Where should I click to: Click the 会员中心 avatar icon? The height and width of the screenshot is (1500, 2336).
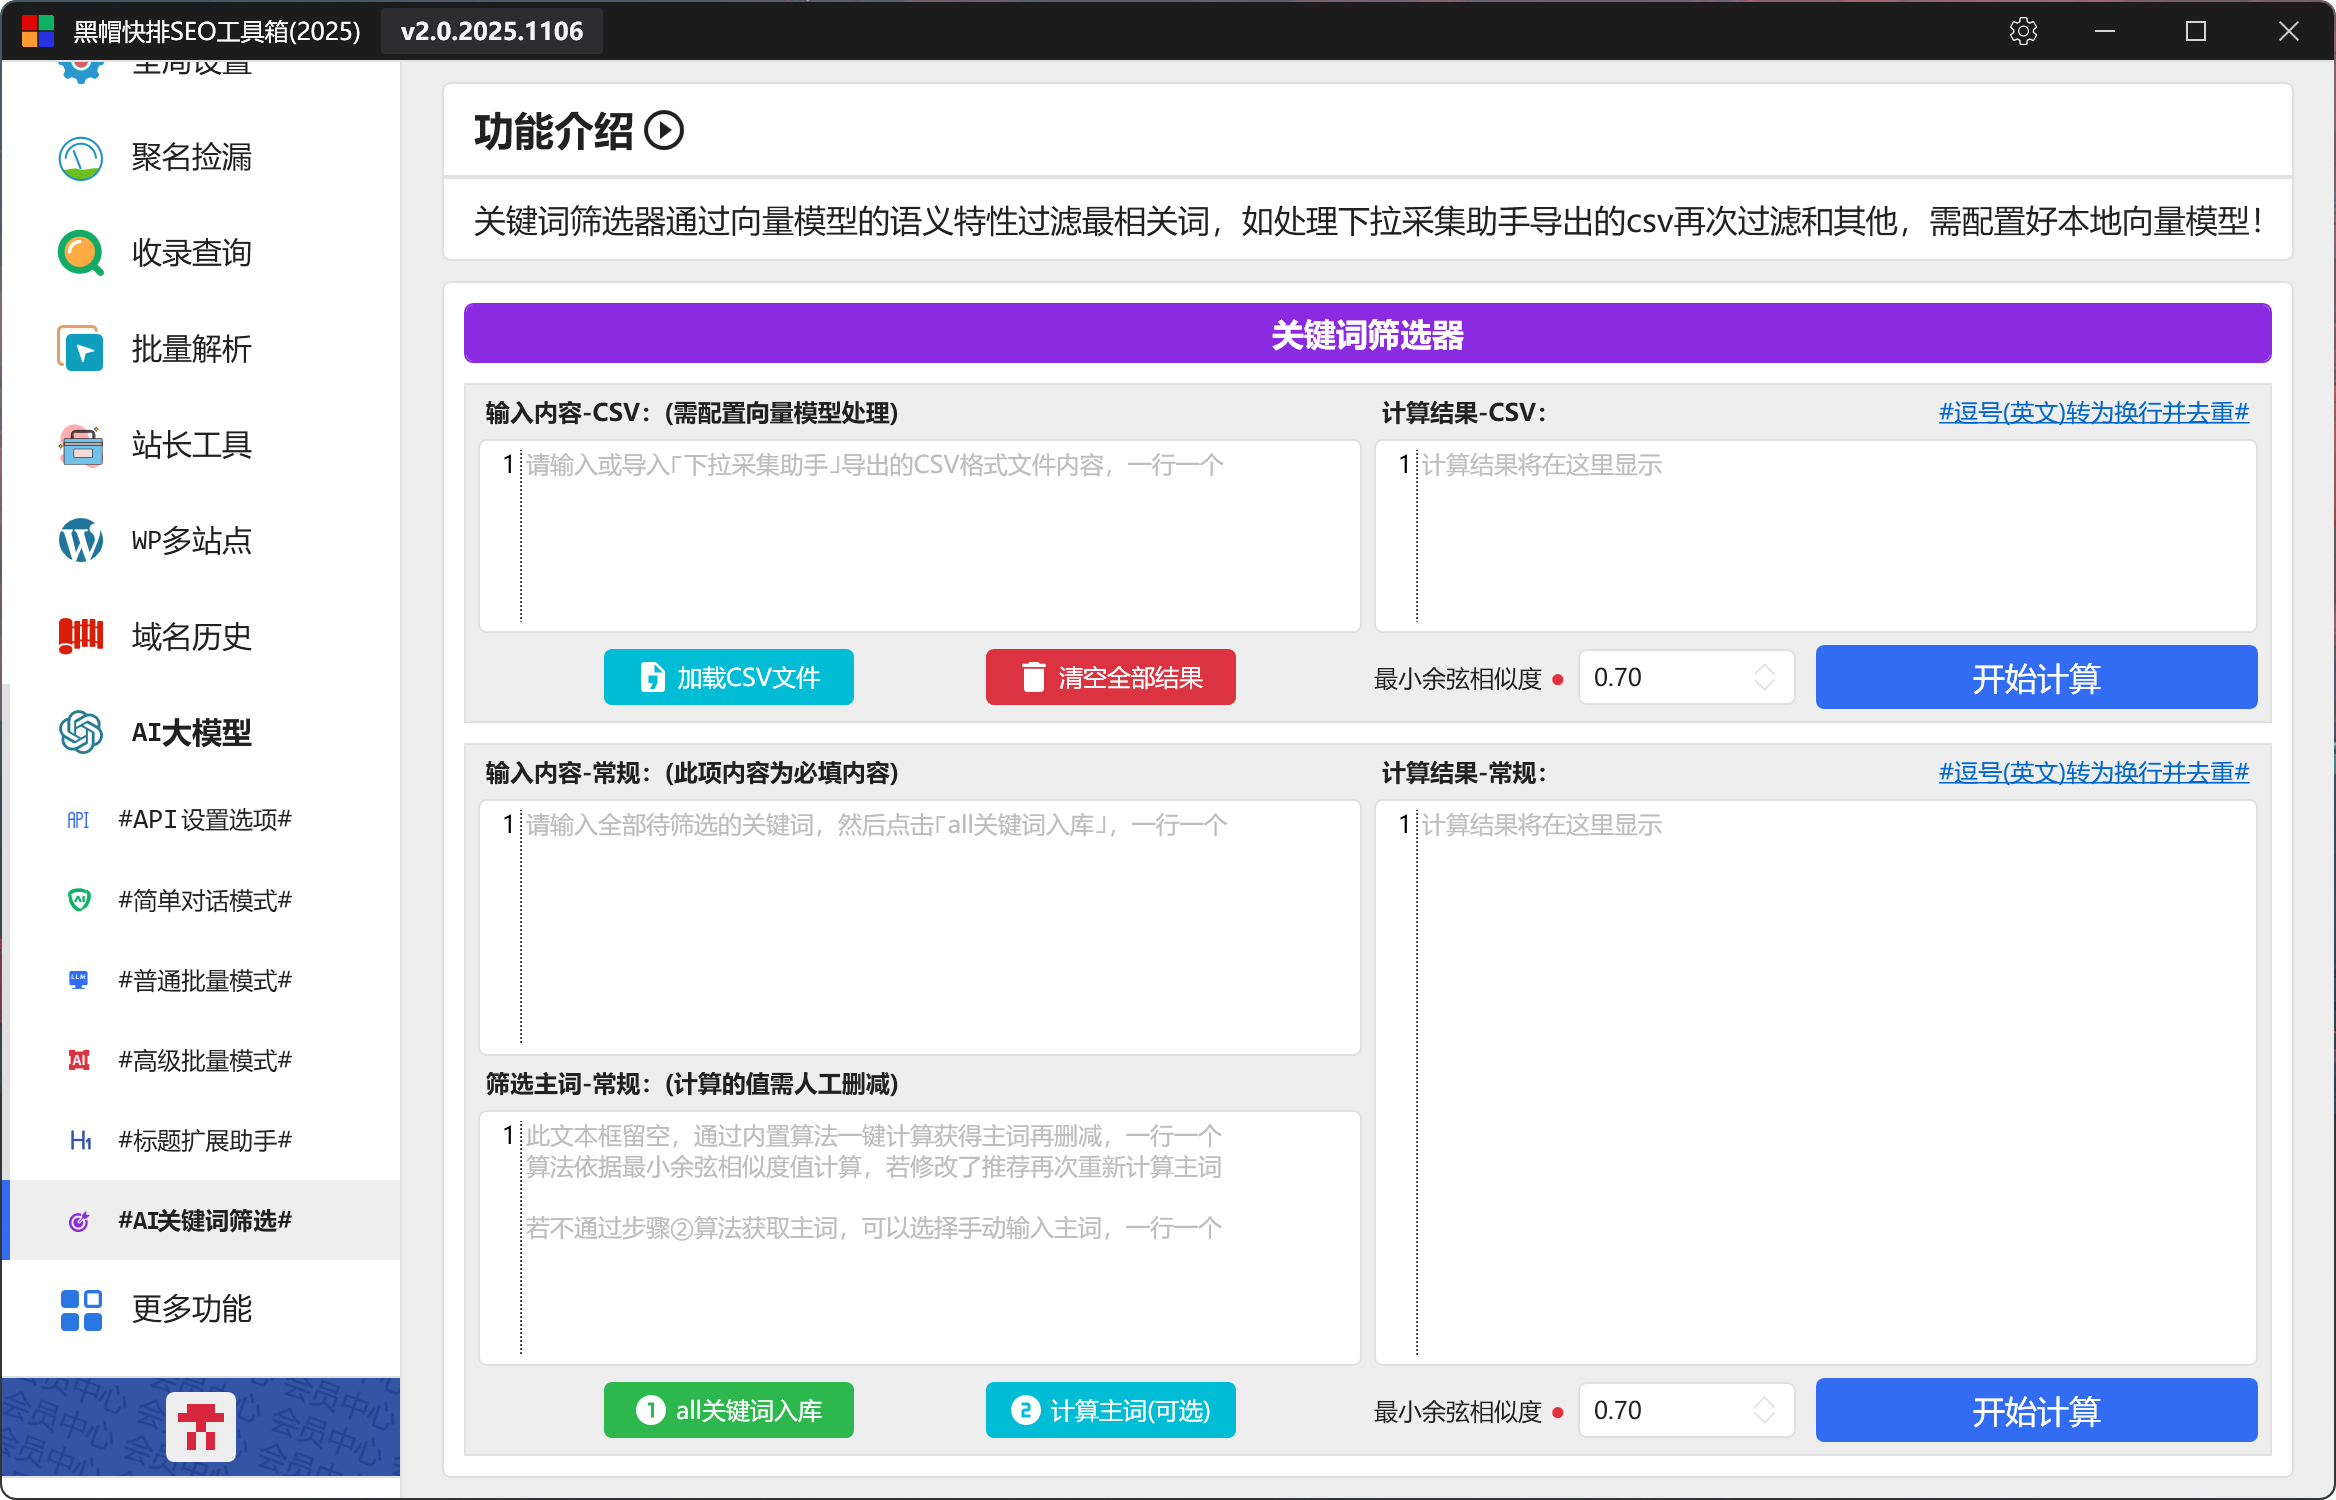(x=201, y=1427)
